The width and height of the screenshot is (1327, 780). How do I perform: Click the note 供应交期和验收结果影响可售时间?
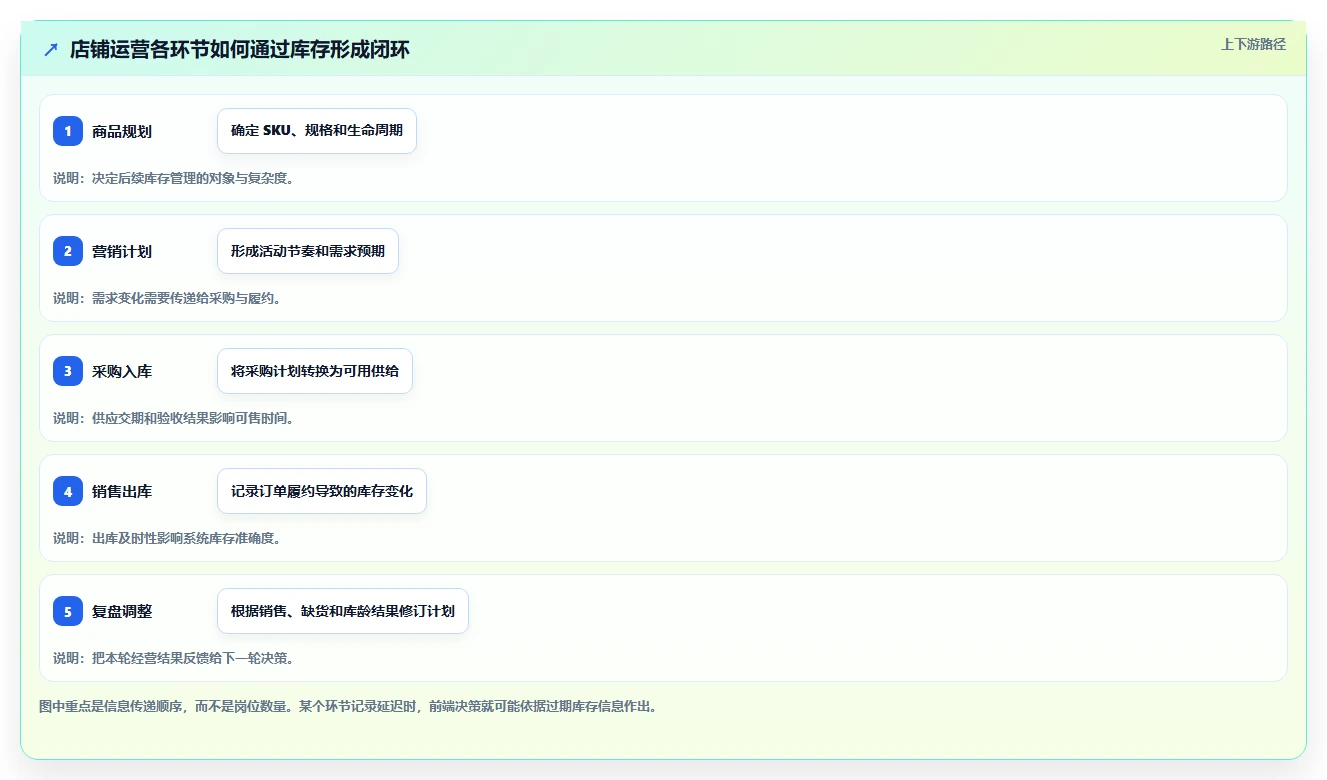[x=173, y=418]
